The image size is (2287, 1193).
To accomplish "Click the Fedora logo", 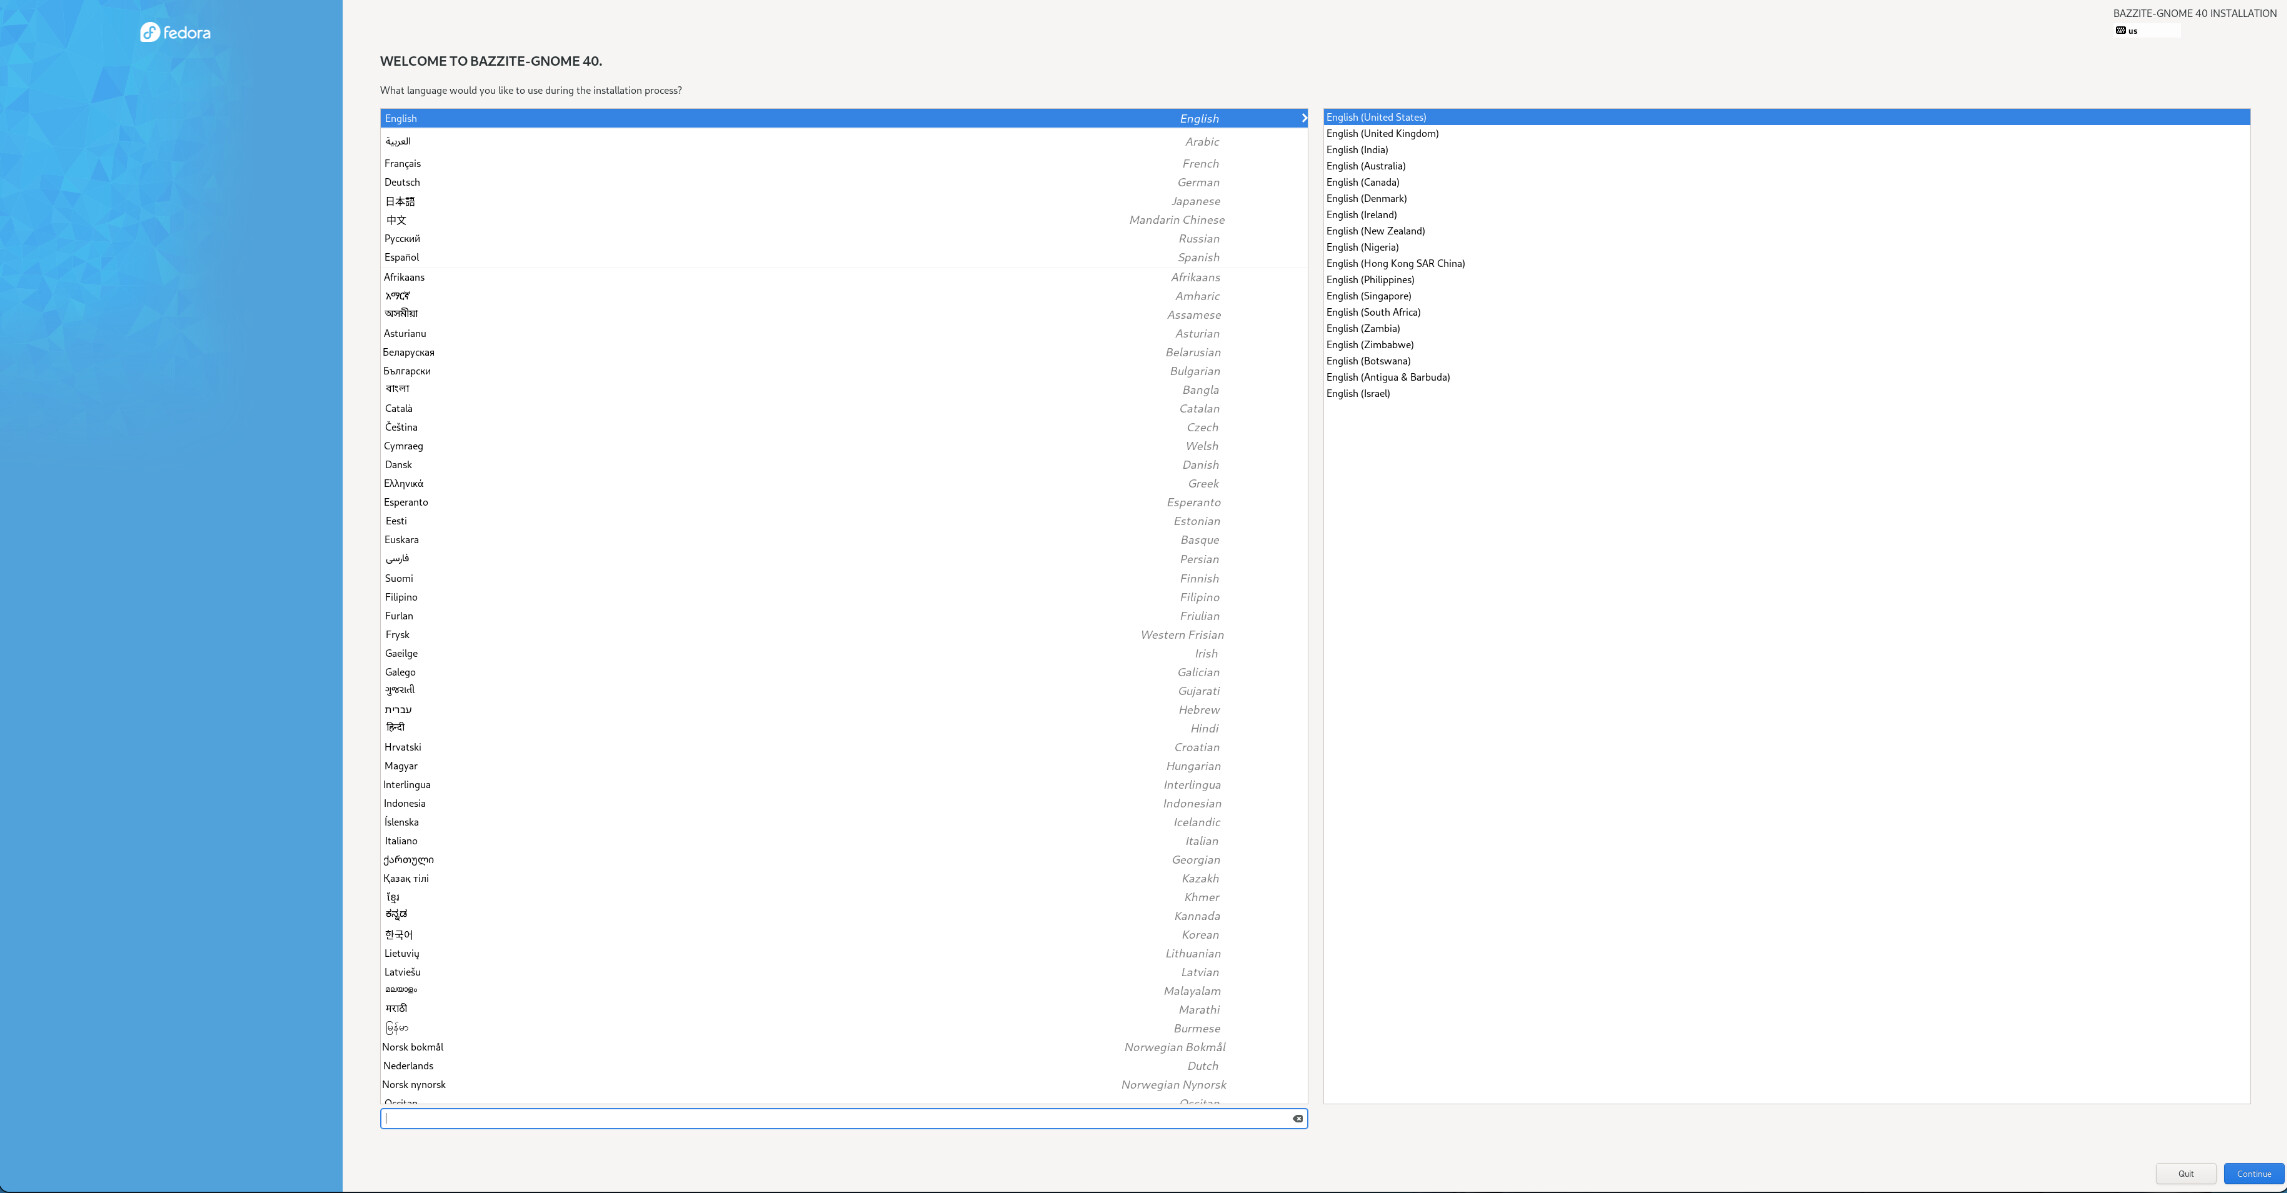I will (175, 32).
